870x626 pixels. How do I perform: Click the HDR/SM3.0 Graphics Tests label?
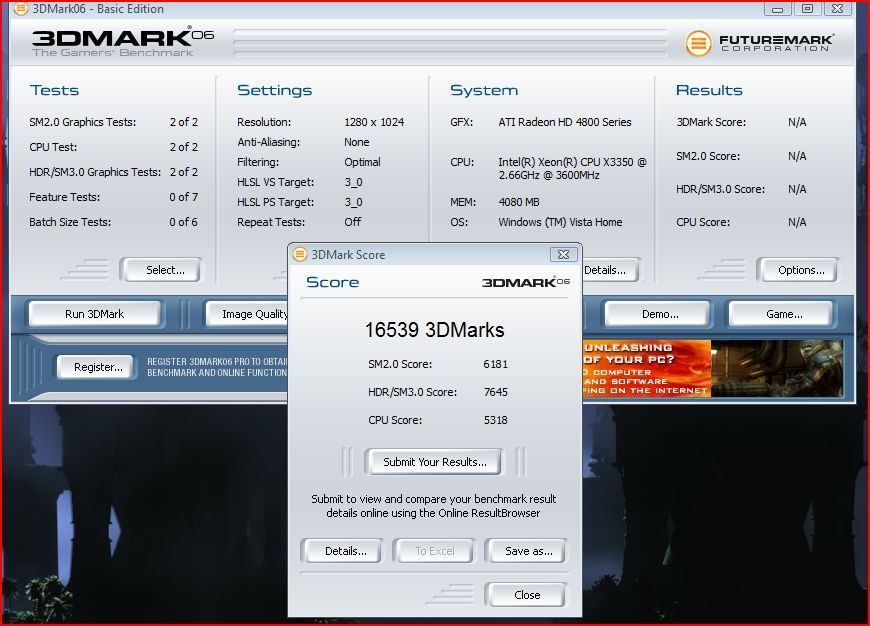[x=95, y=172]
